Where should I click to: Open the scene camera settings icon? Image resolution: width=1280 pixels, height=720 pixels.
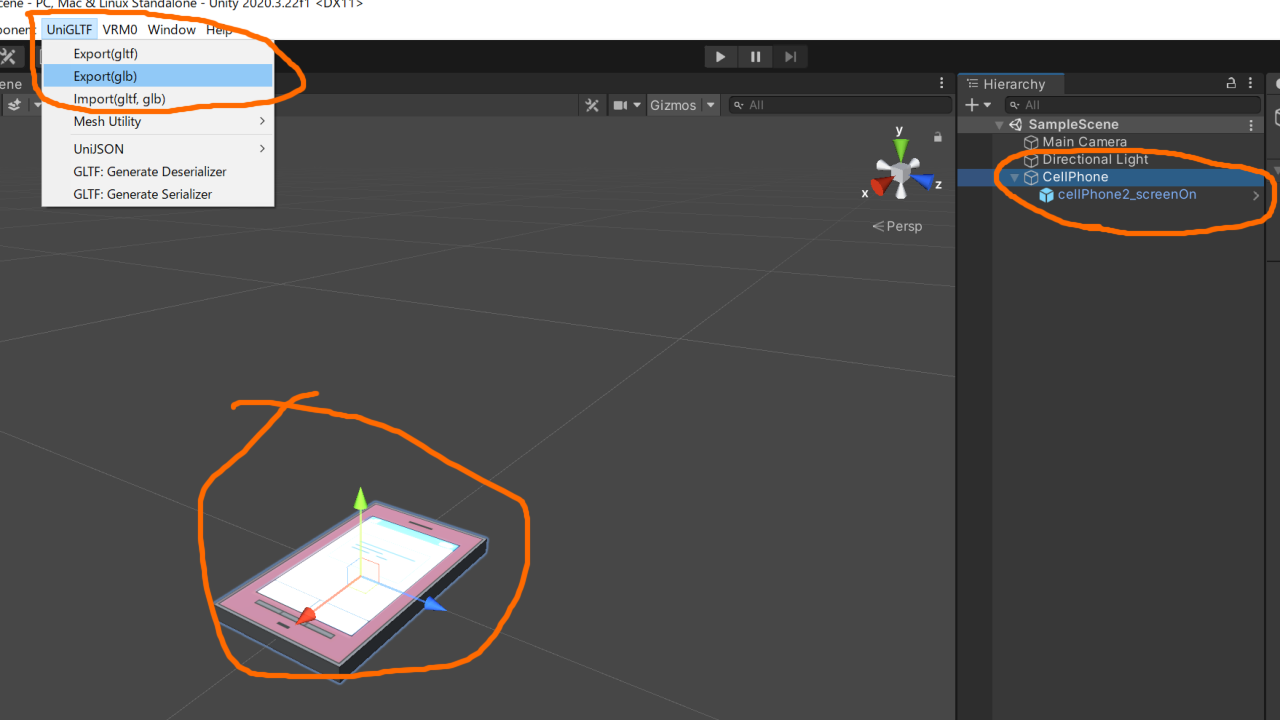click(621, 105)
